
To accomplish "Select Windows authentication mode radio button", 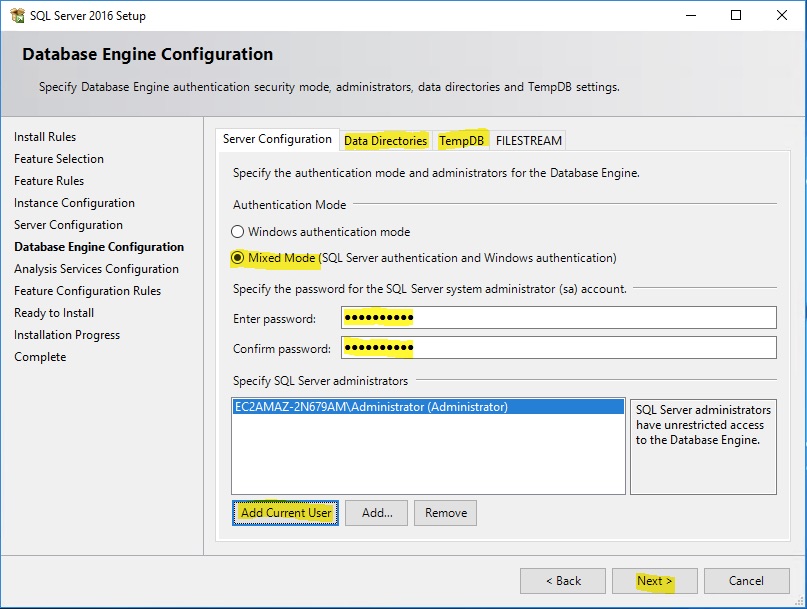I will tap(237, 232).
